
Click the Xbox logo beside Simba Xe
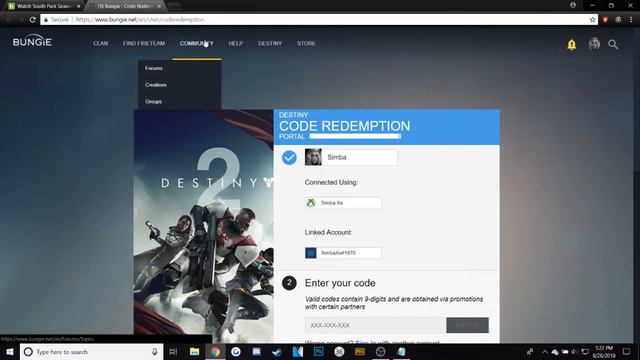(x=311, y=202)
